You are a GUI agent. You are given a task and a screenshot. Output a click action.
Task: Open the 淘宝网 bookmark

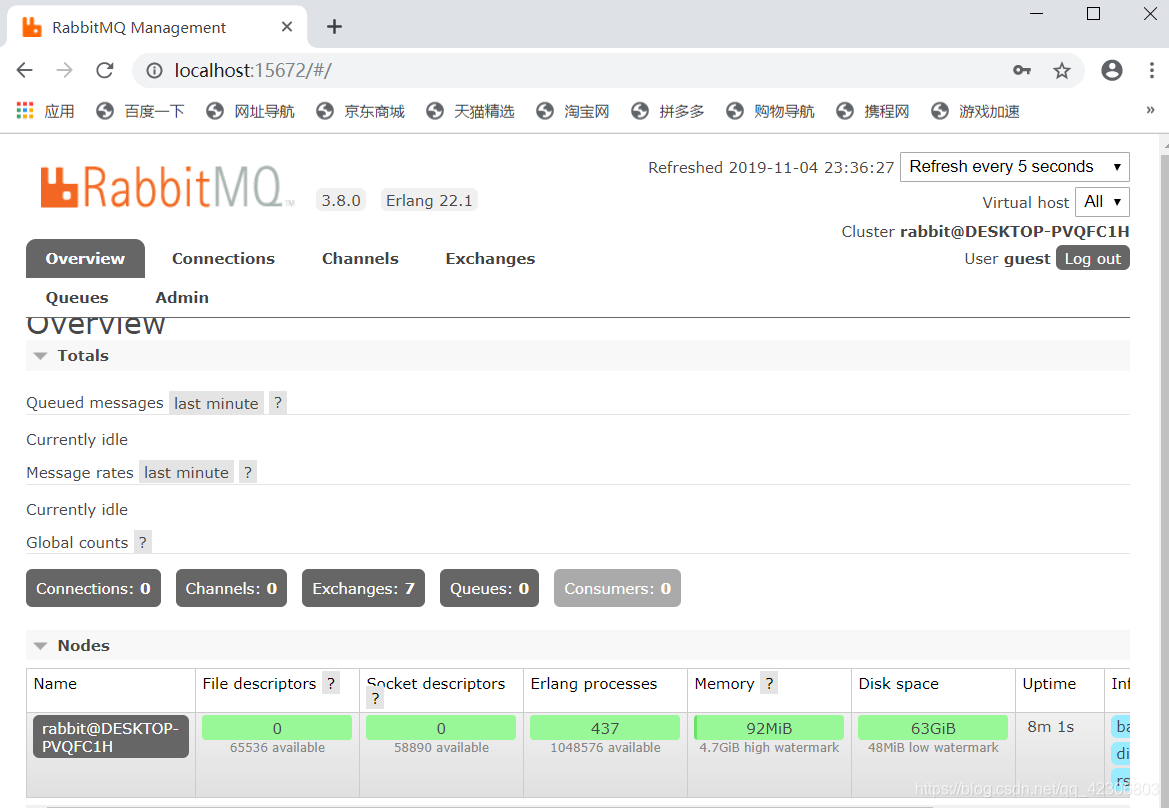coord(573,111)
